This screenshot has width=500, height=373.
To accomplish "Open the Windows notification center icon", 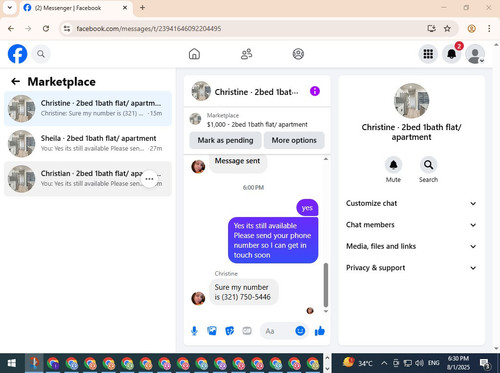I will click(484, 363).
